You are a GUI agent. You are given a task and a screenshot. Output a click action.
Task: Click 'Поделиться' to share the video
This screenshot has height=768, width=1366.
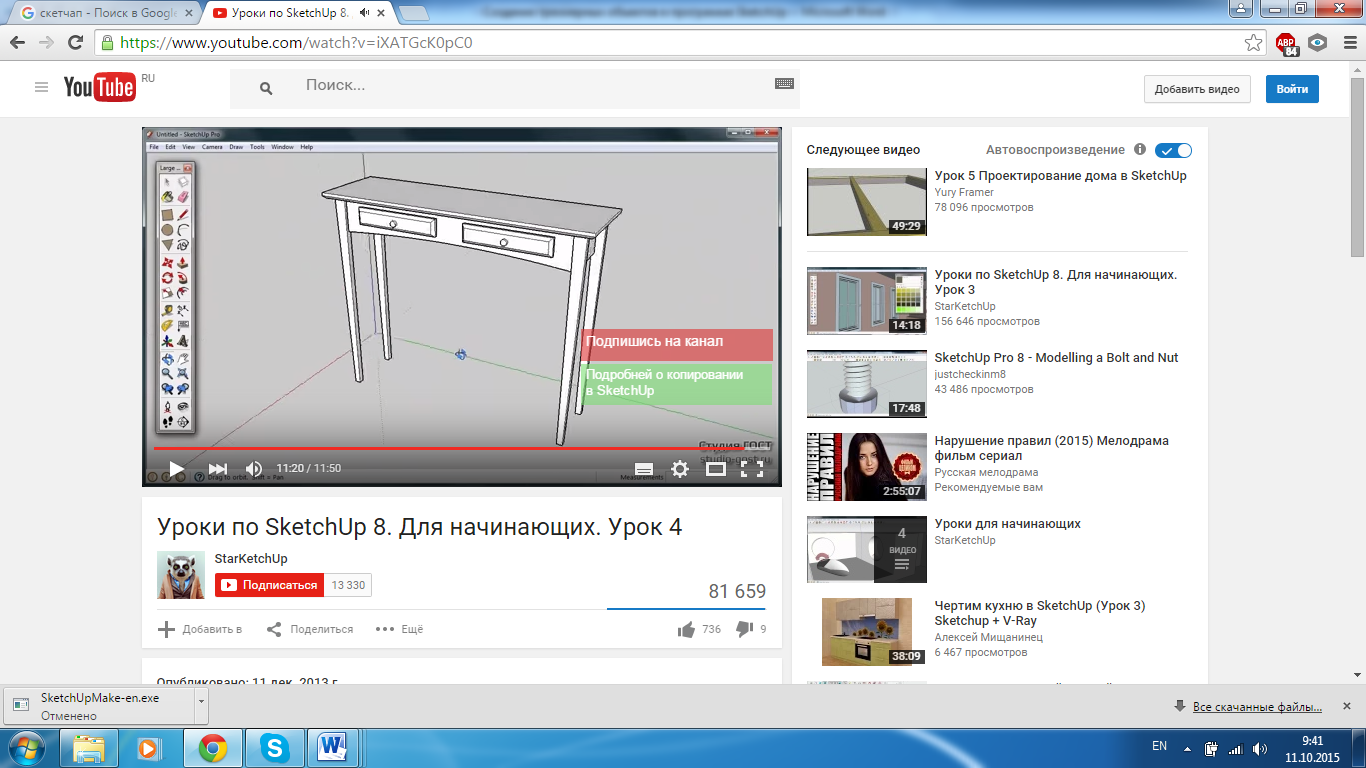tap(310, 629)
